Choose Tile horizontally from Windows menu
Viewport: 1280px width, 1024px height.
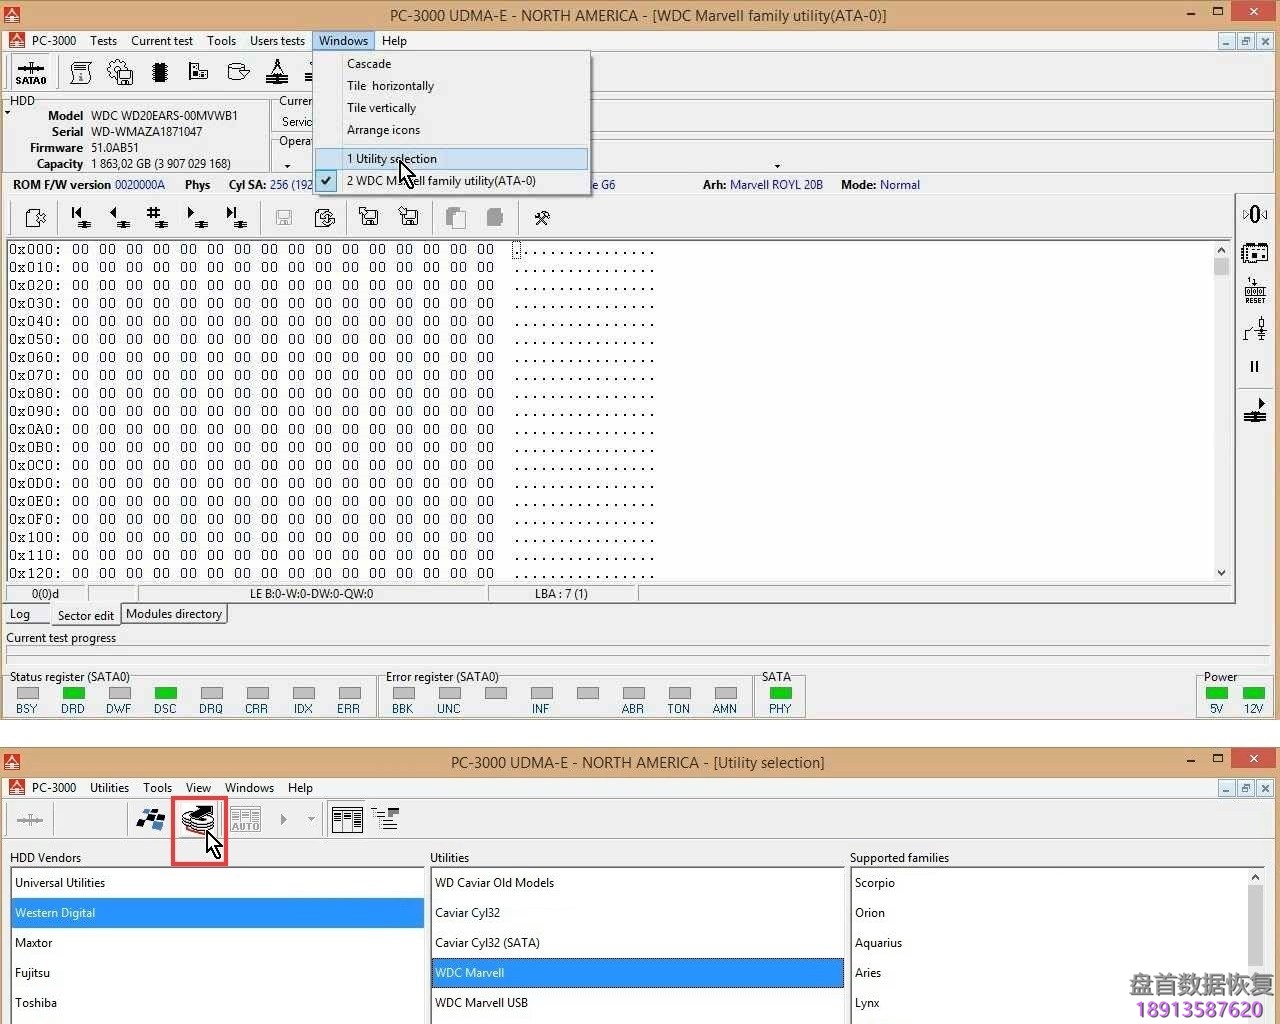(x=390, y=86)
